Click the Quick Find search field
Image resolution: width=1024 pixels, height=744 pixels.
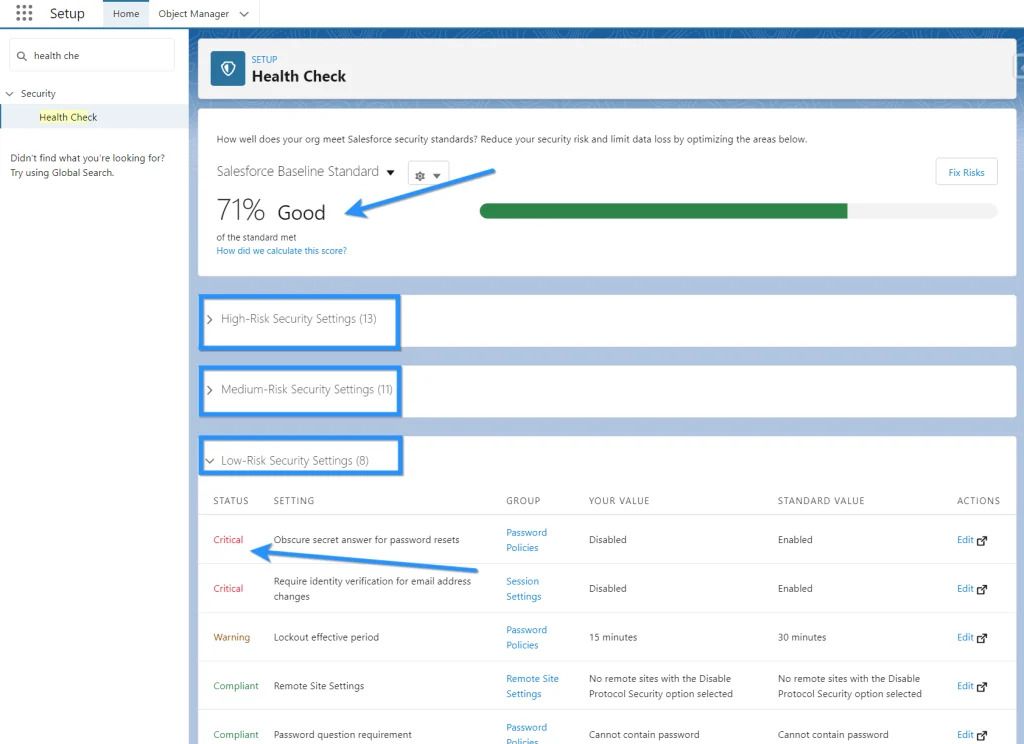coord(100,56)
